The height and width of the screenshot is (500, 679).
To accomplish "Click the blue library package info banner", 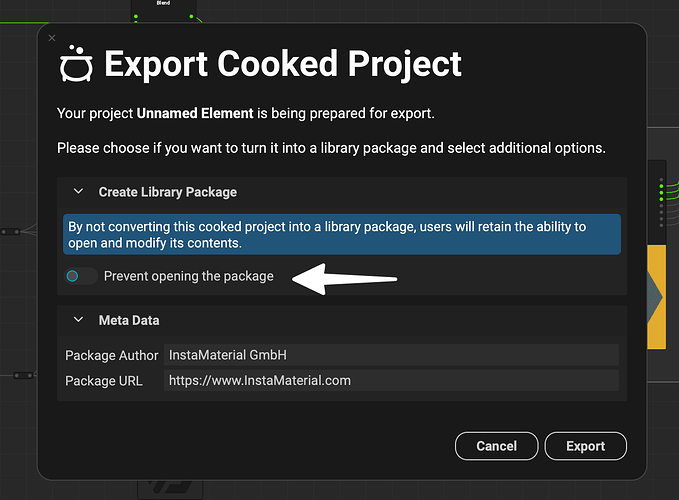I will [x=341, y=235].
